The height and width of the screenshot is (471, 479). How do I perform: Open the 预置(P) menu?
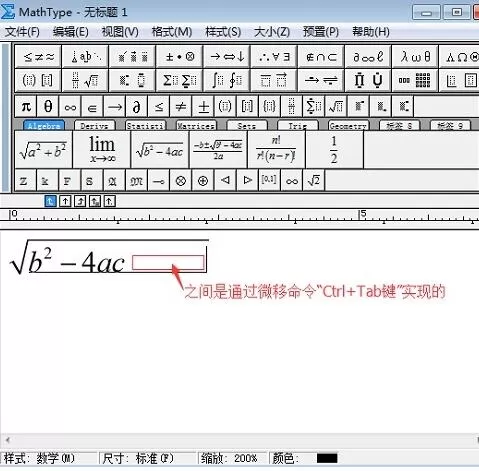coord(321,32)
